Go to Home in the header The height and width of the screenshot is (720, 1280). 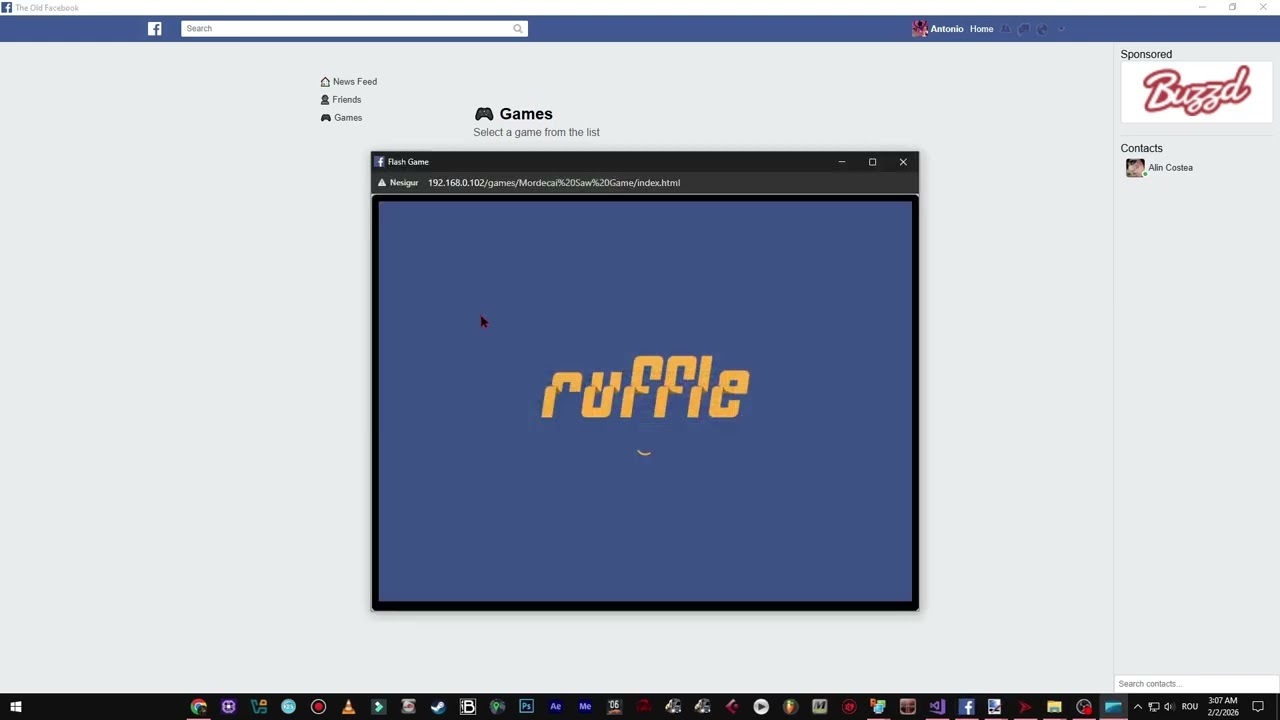(981, 29)
